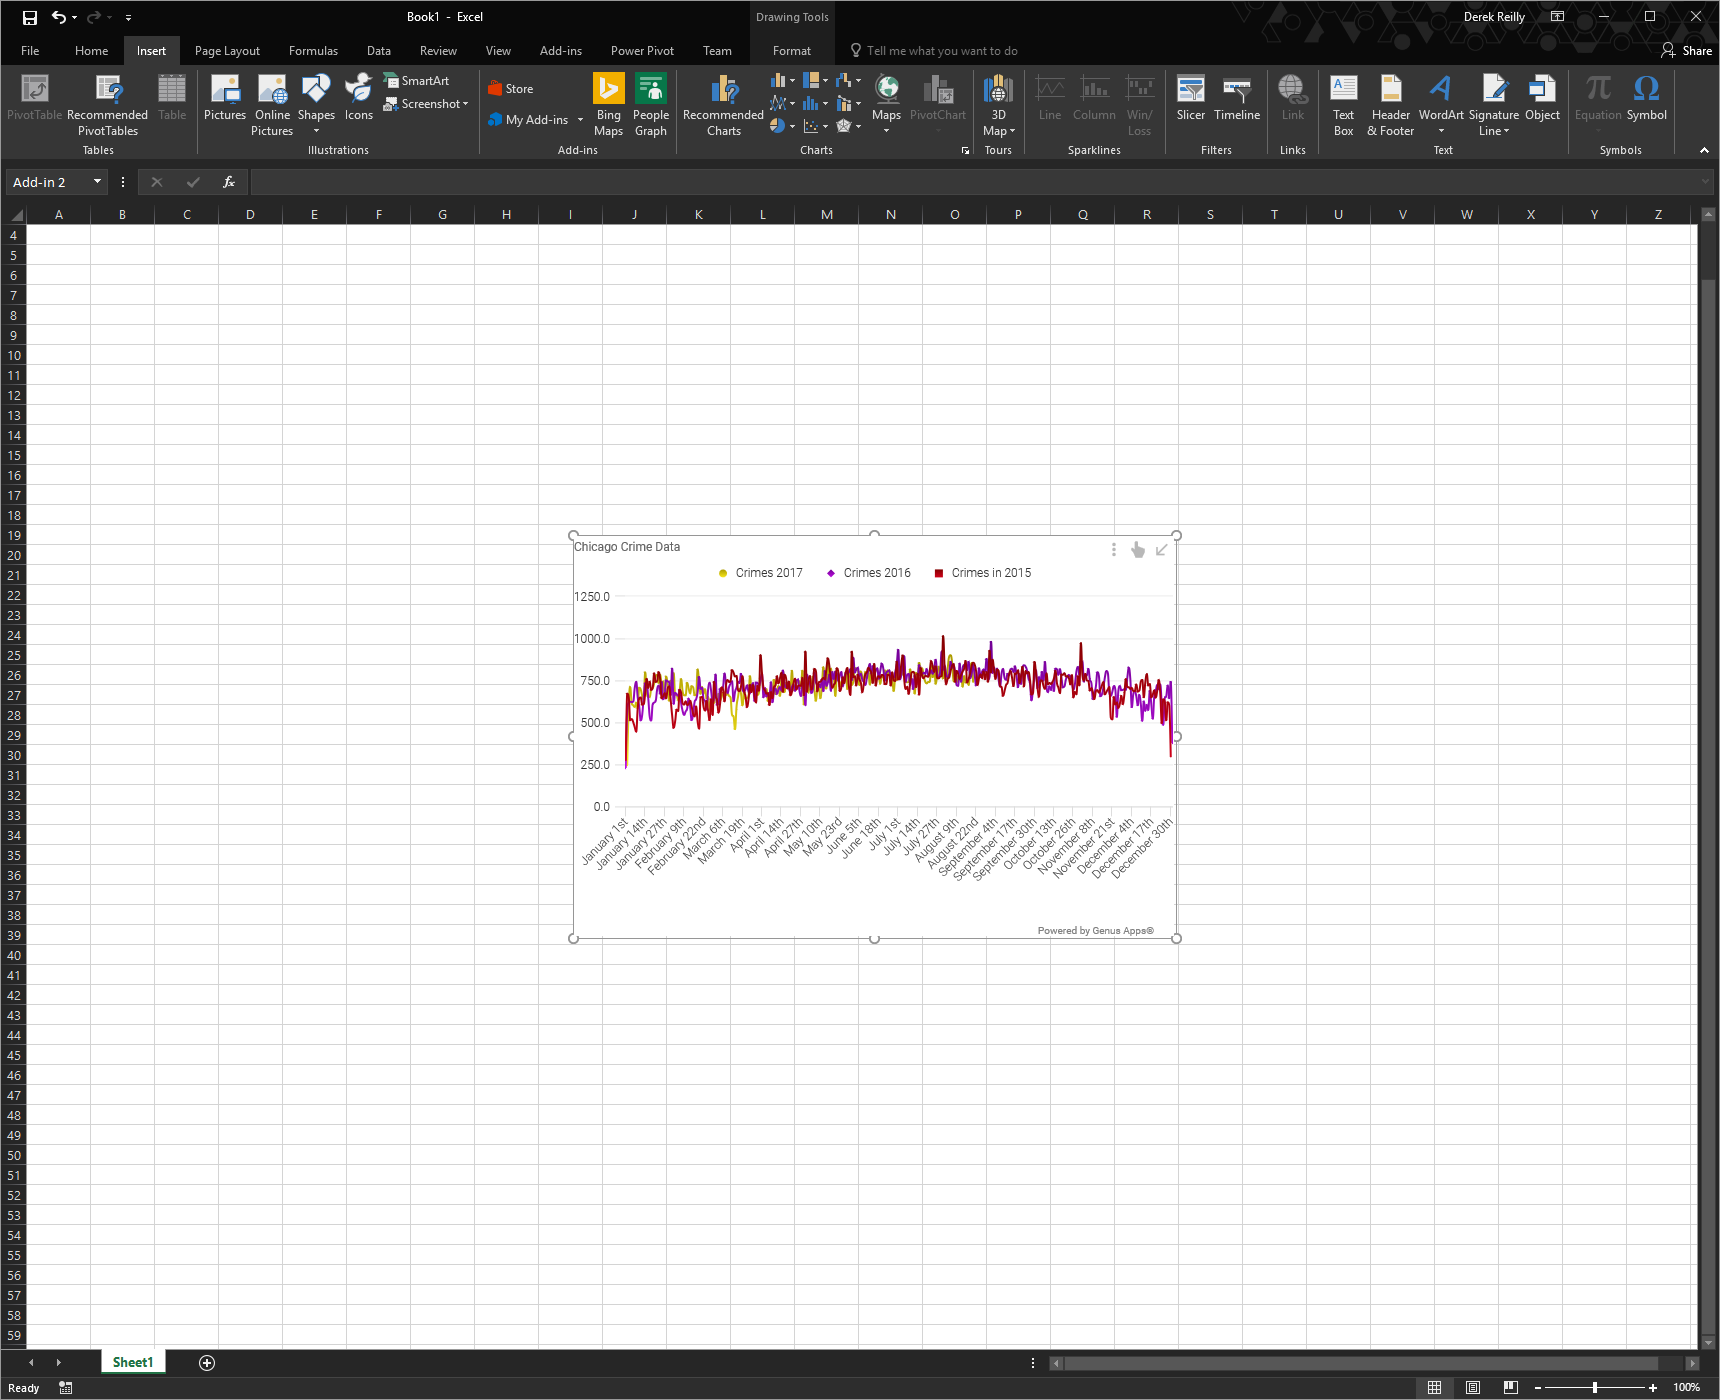1720x1400 pixels.
Task: Click the zoom in plus button
Action: [1653, 1388]
